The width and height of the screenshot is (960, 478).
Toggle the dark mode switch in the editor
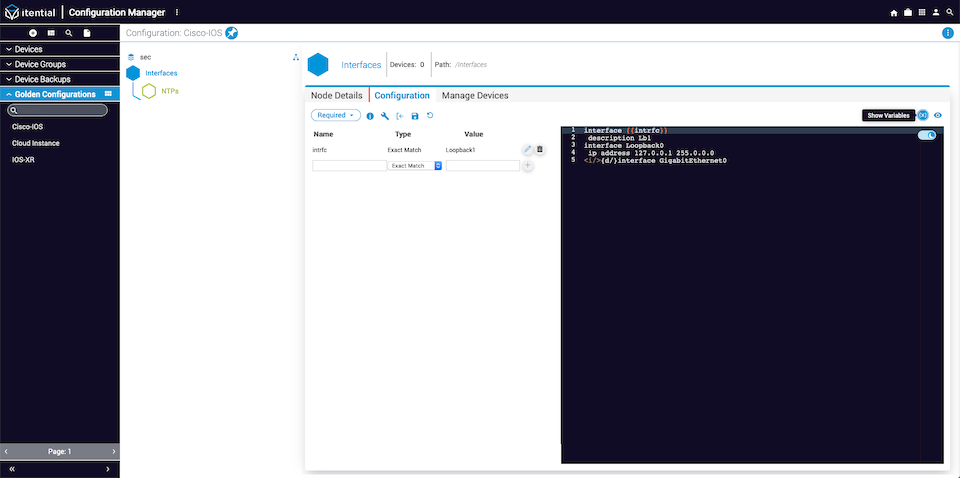pos(927,136)
